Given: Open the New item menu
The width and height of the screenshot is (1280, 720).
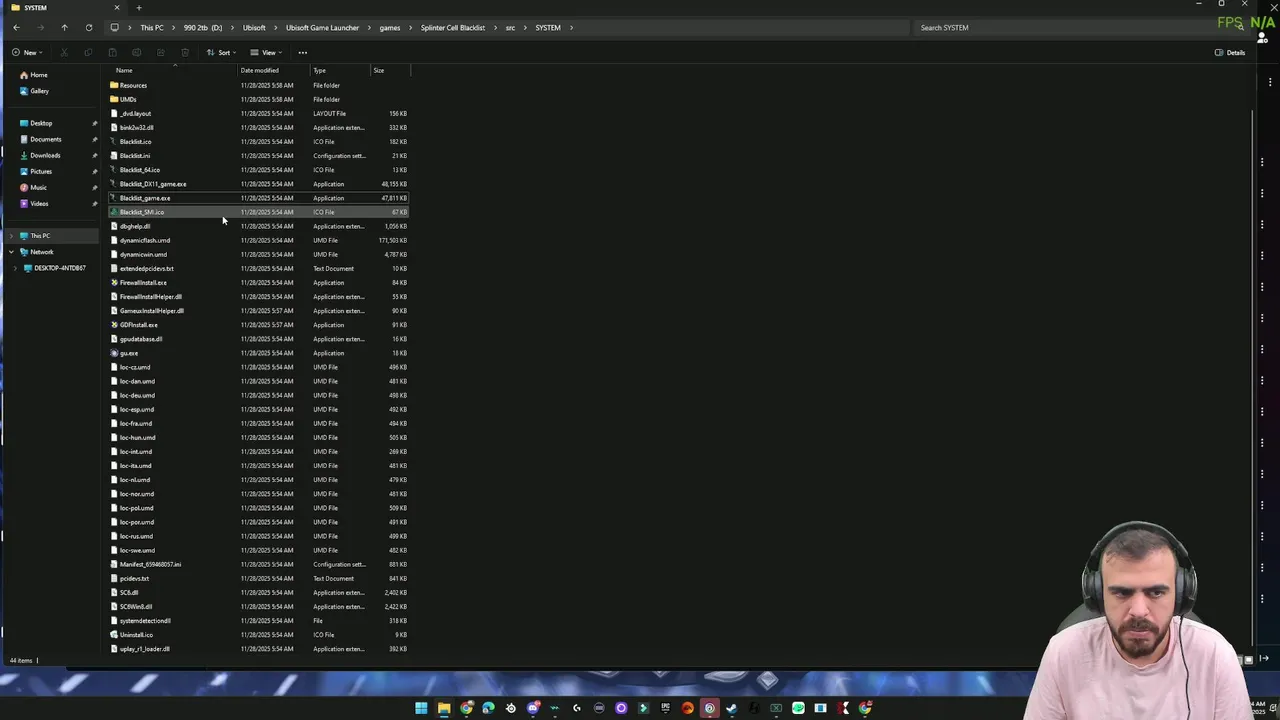Looking at the screenshot, I should click(27, 52).
